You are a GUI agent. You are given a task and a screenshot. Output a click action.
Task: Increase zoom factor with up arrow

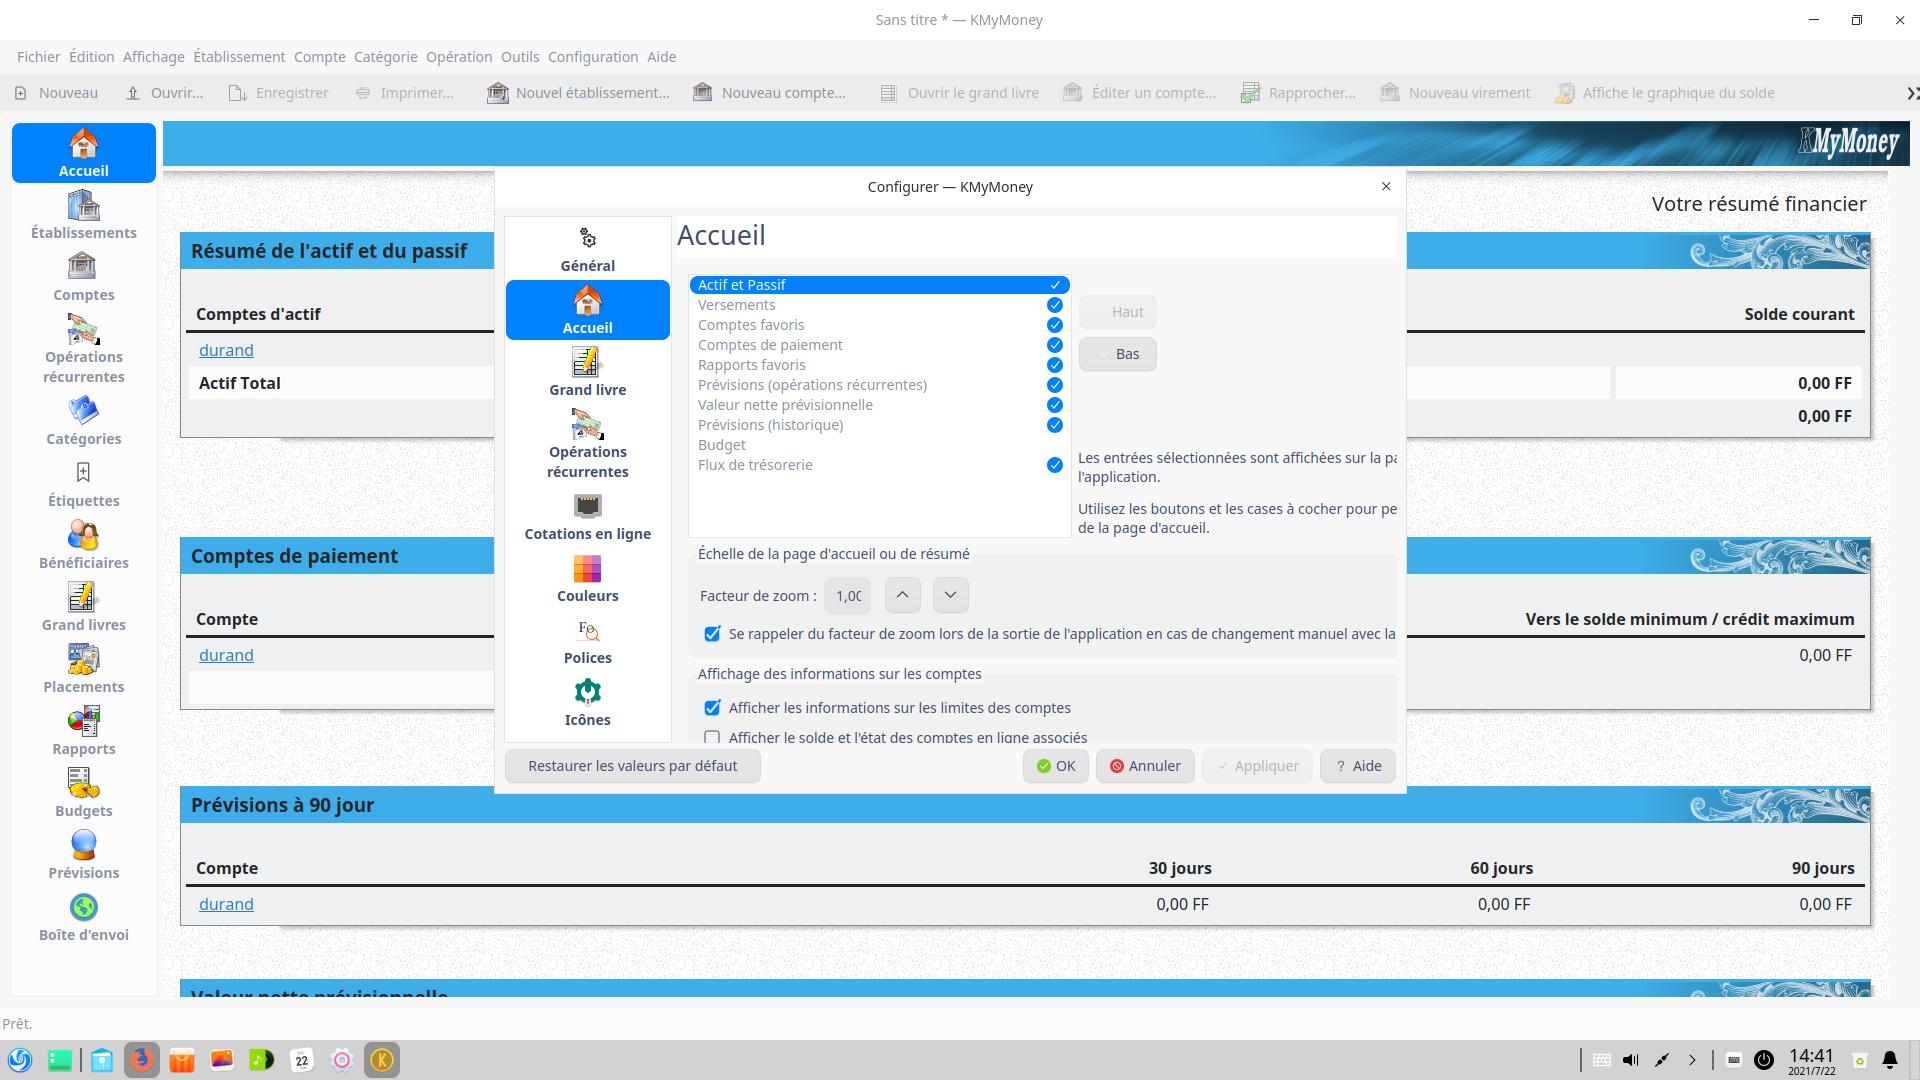(x=902, y=595)
